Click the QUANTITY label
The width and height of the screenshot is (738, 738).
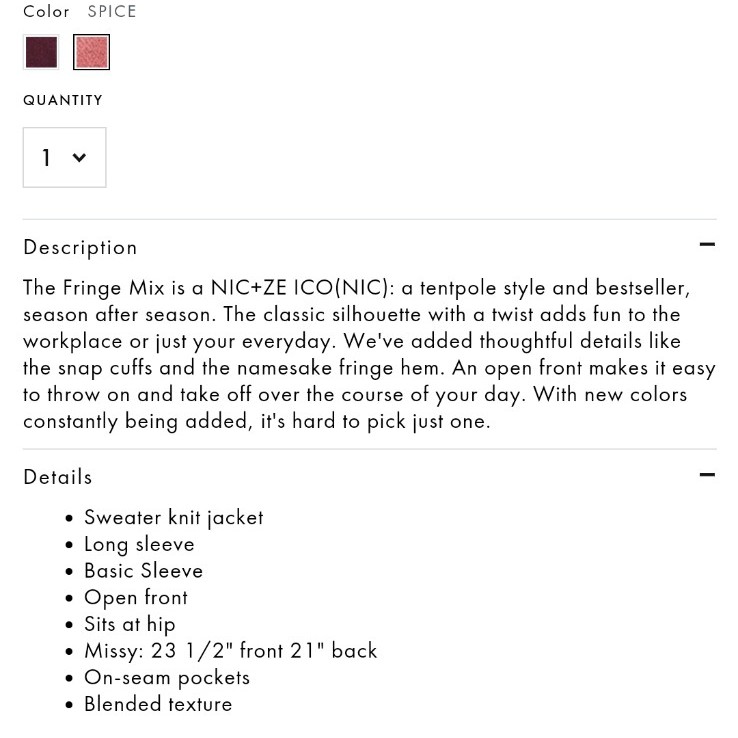click(x=63, y=100)
